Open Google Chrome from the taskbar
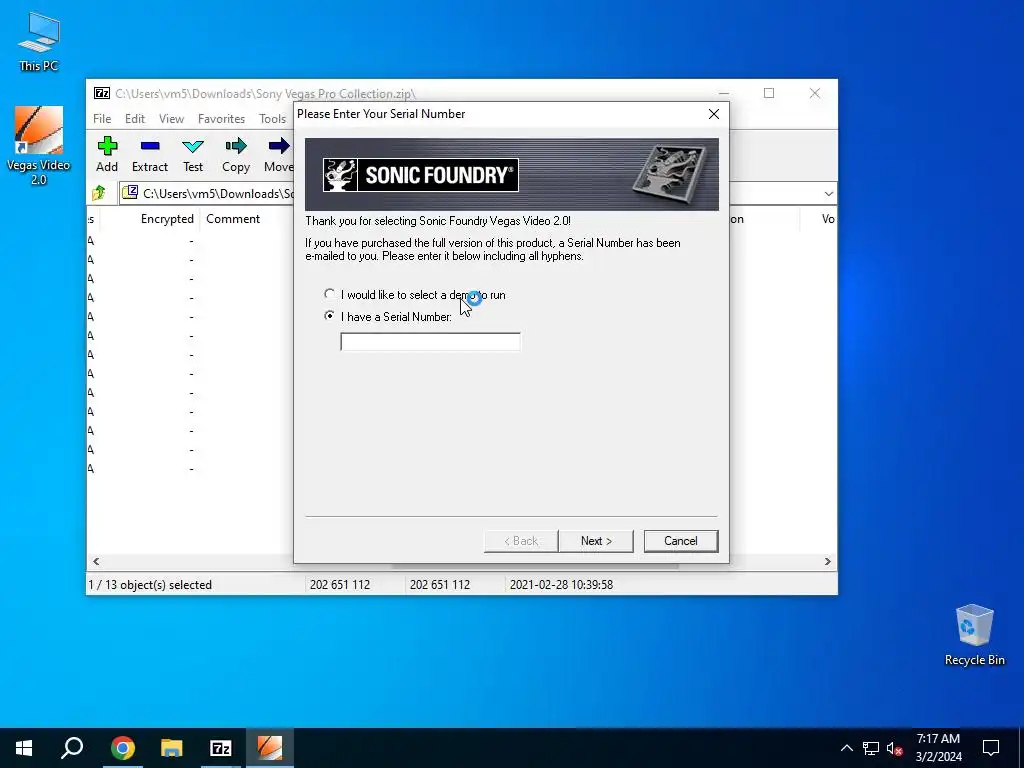Viewport: 1024px width, 768px height. (x=122, y=748)
